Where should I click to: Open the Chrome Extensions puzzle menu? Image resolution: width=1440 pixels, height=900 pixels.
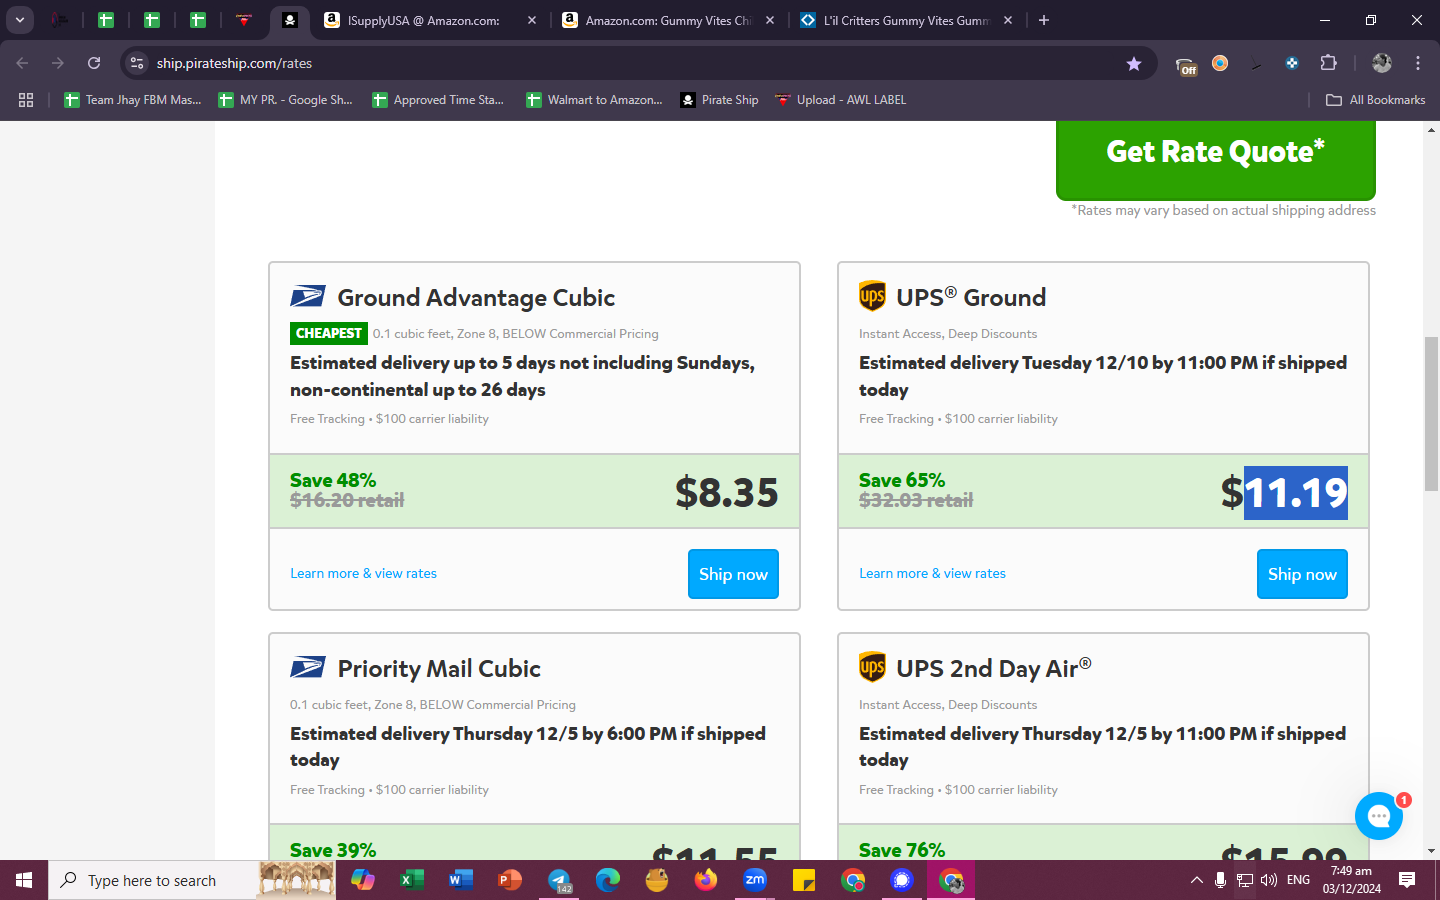click(x=1328, y=63)
